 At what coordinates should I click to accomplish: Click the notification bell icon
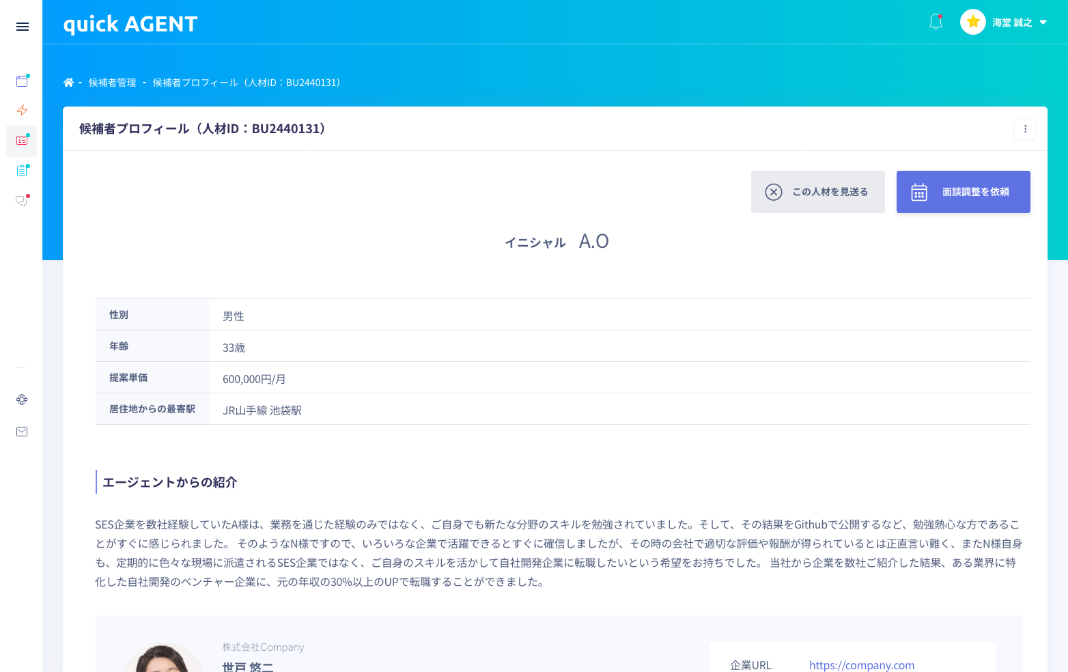(936, 22)
